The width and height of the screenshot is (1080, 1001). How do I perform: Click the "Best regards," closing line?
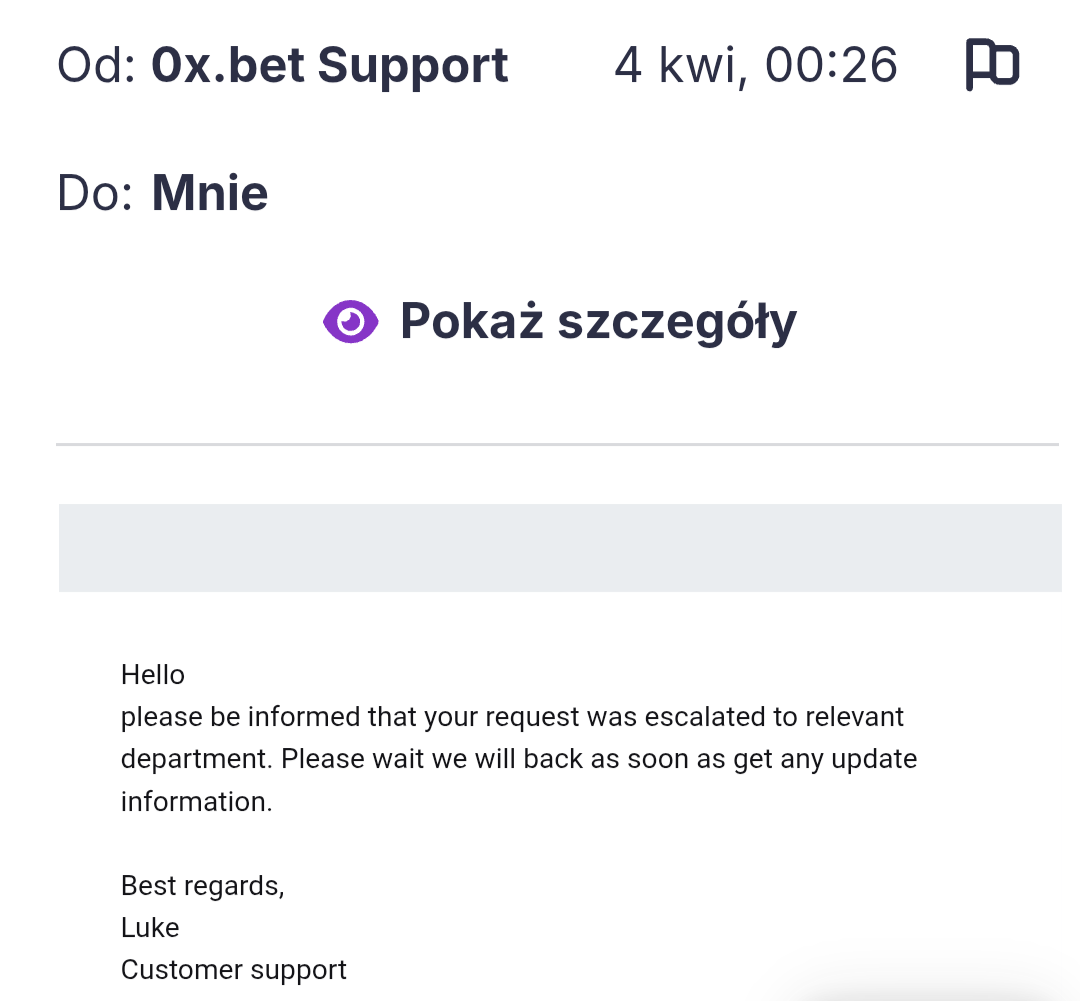[202, 886]
